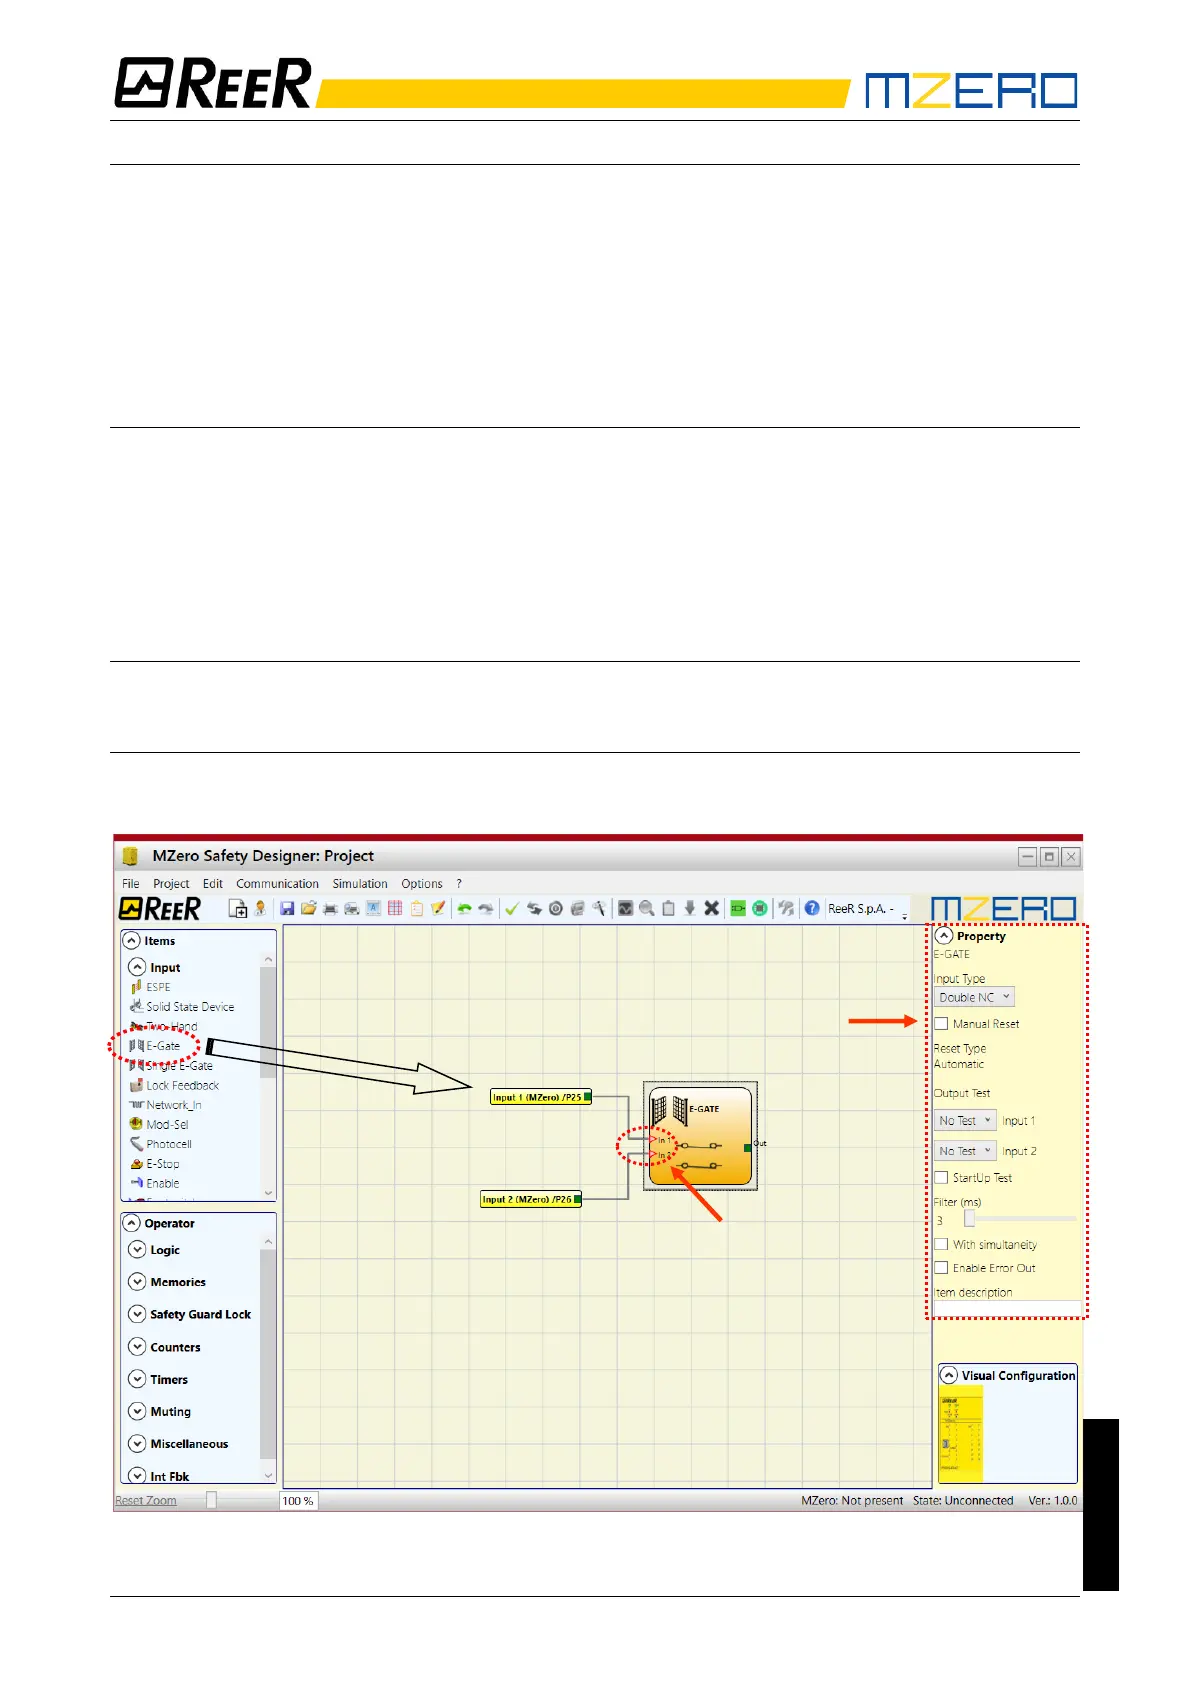Select the Solid State Device item
The width and height of the screenshot is (1191, 1684).
pos(182,1007)
